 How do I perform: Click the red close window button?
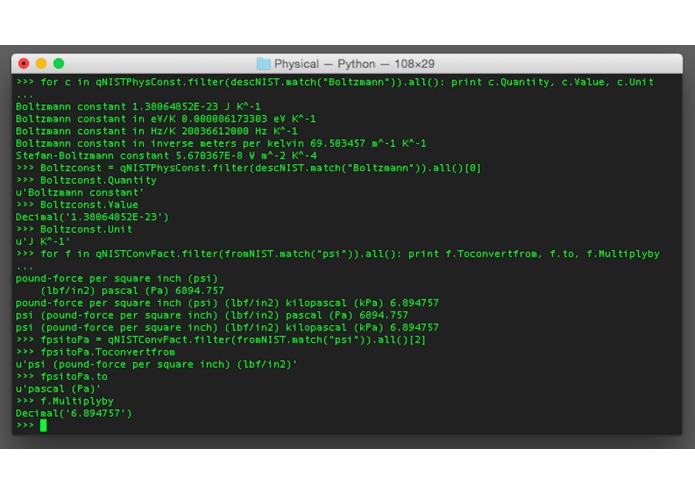(23, 64)
